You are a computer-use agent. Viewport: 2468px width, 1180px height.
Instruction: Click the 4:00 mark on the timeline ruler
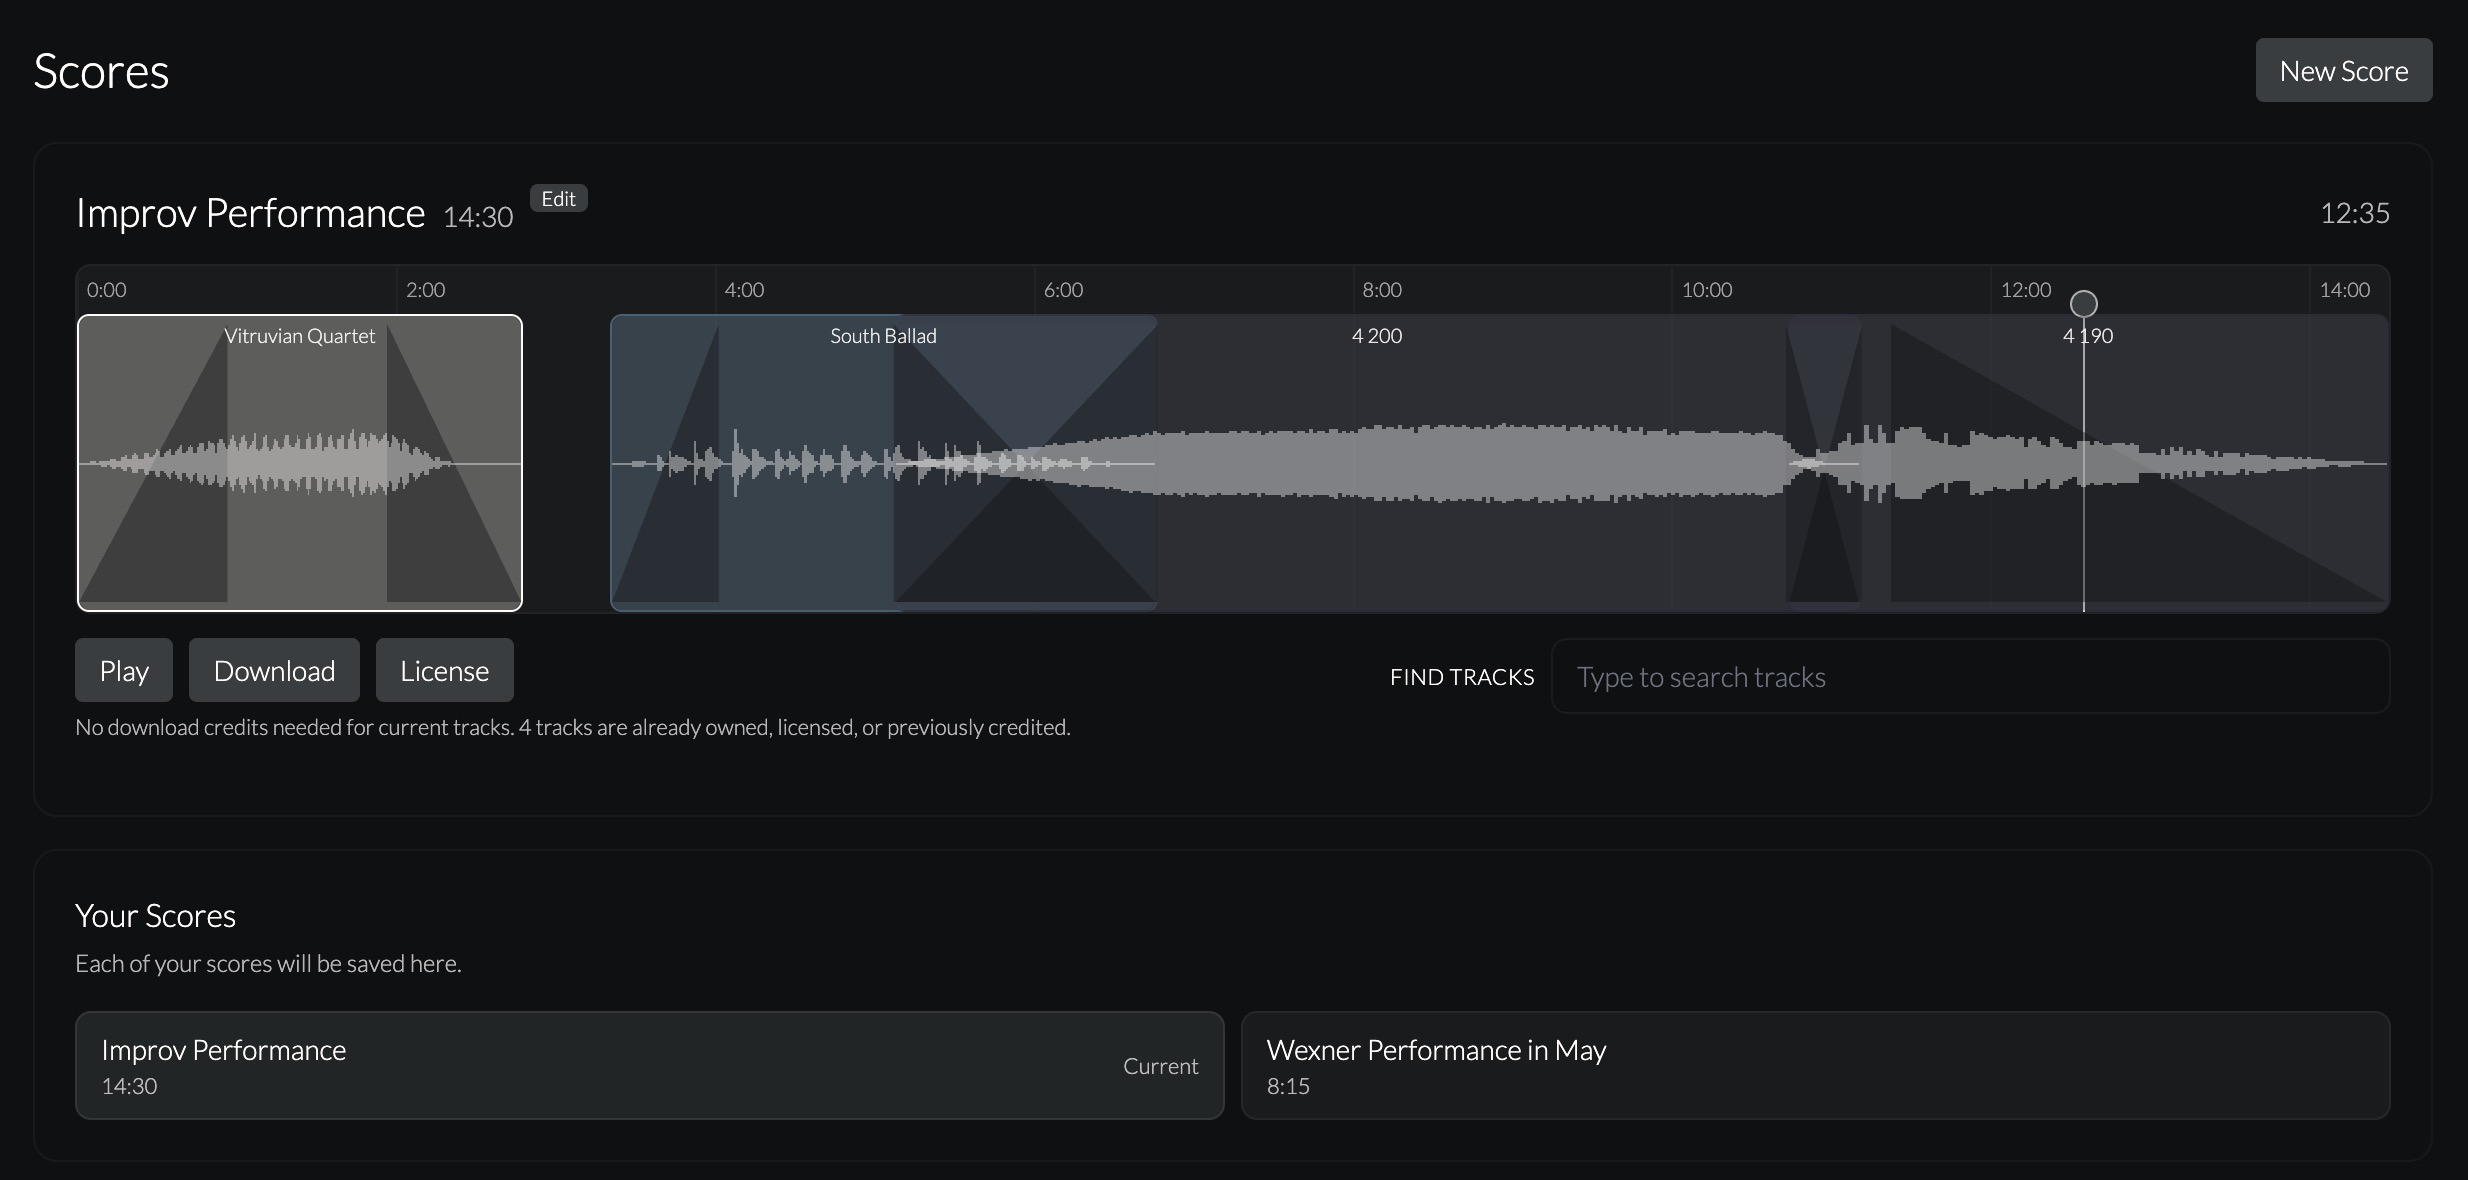coord(744,290)
